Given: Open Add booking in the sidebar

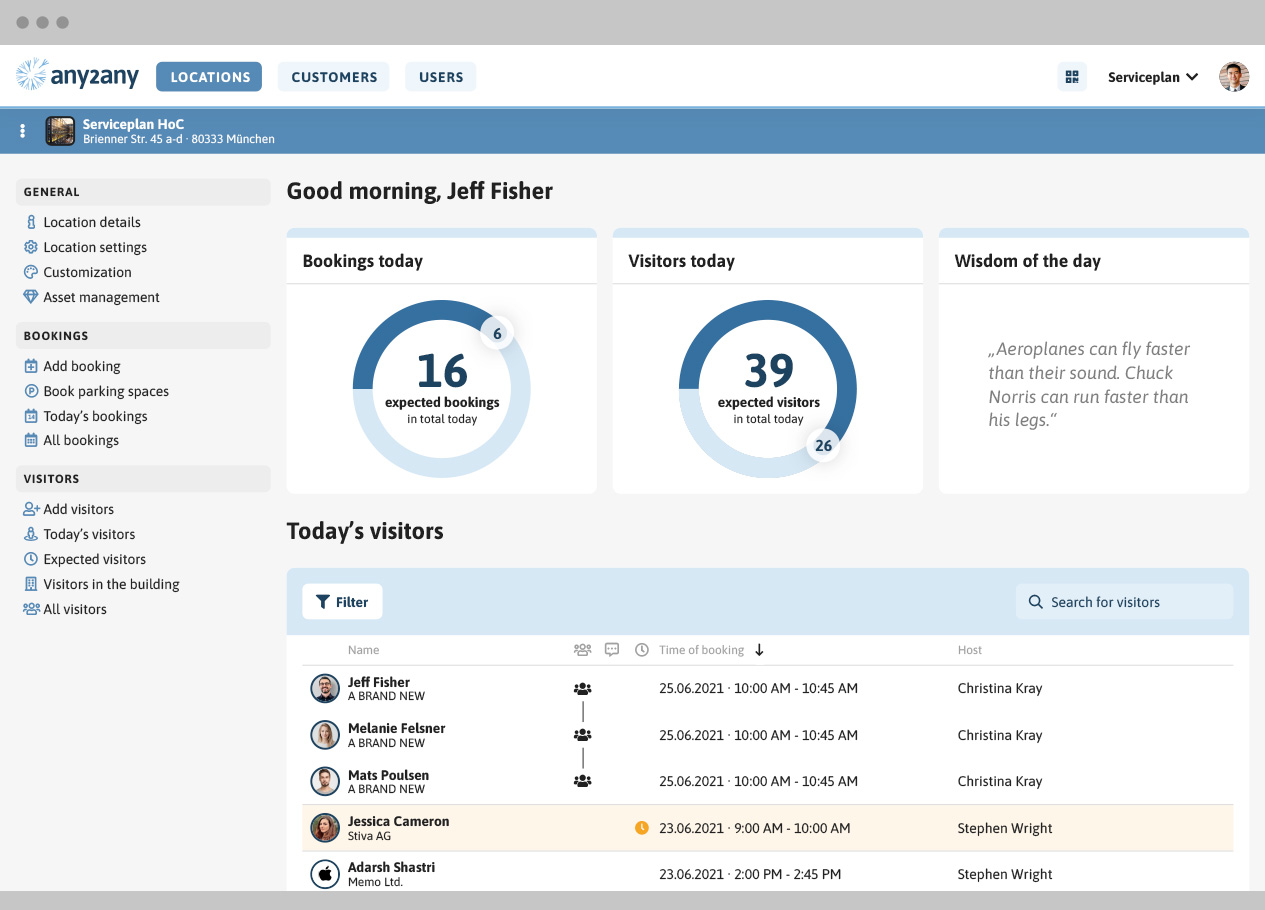Looking at the screenshot, I should [x=82, y=366].
